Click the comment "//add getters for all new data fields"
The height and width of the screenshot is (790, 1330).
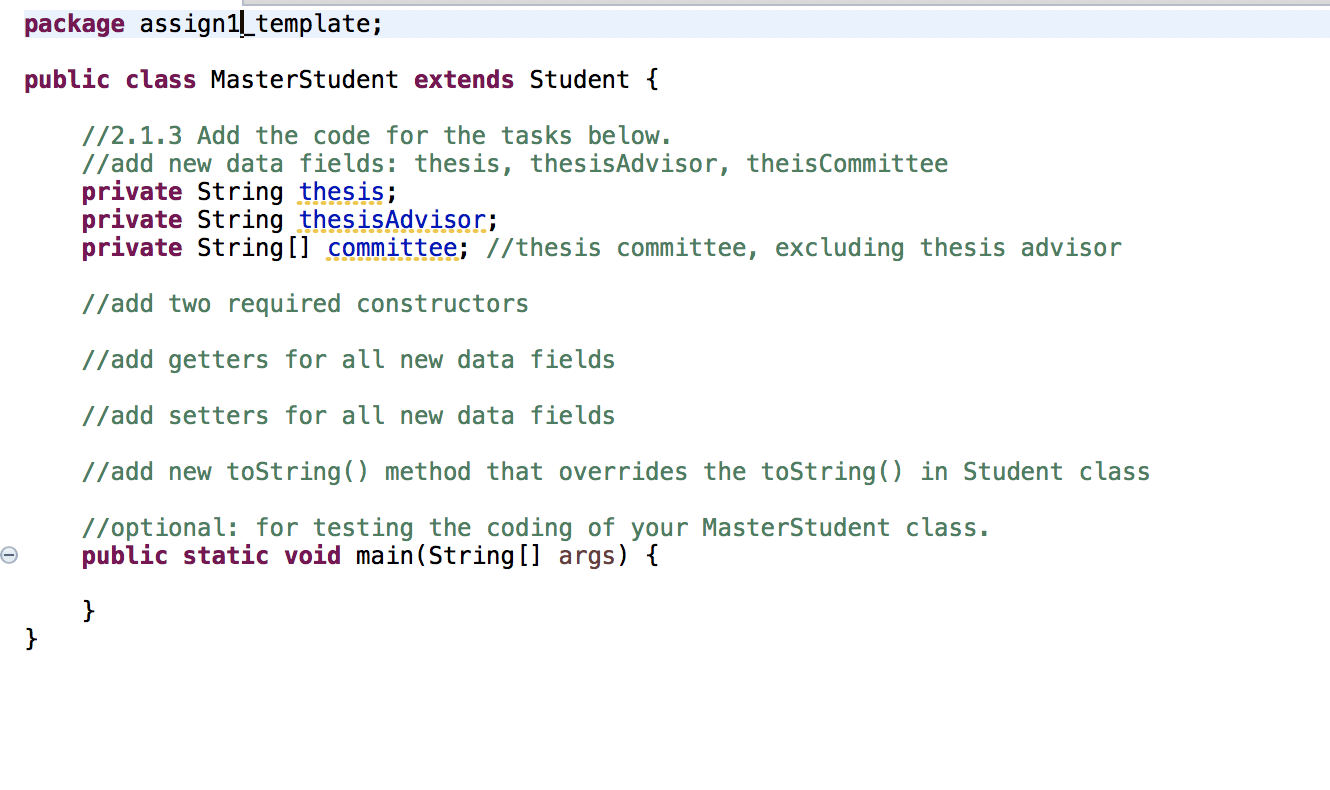348,359
